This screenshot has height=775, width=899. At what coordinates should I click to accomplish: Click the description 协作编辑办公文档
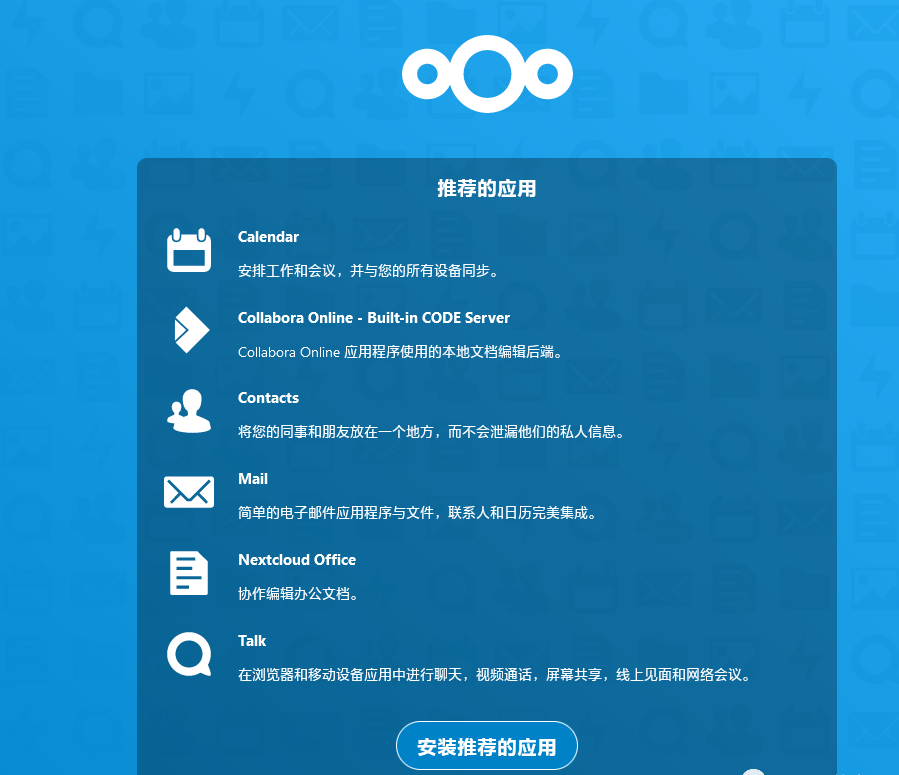[299, 593]
